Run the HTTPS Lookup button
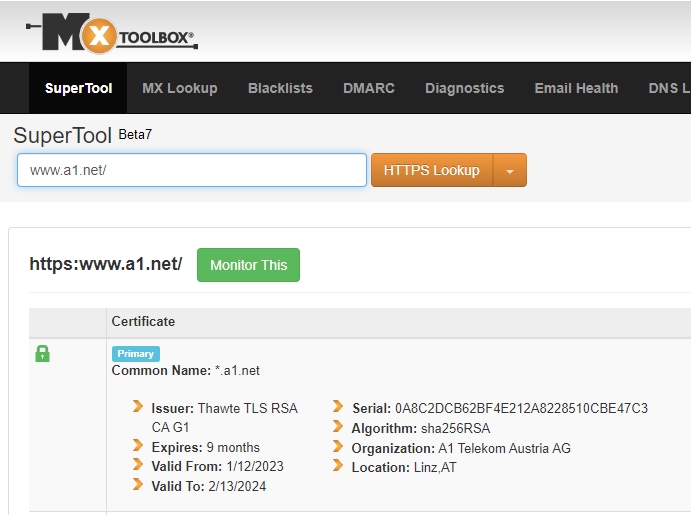Image resolution: width=691 pixels, height=515 pixels. click(x=432, y=170)
